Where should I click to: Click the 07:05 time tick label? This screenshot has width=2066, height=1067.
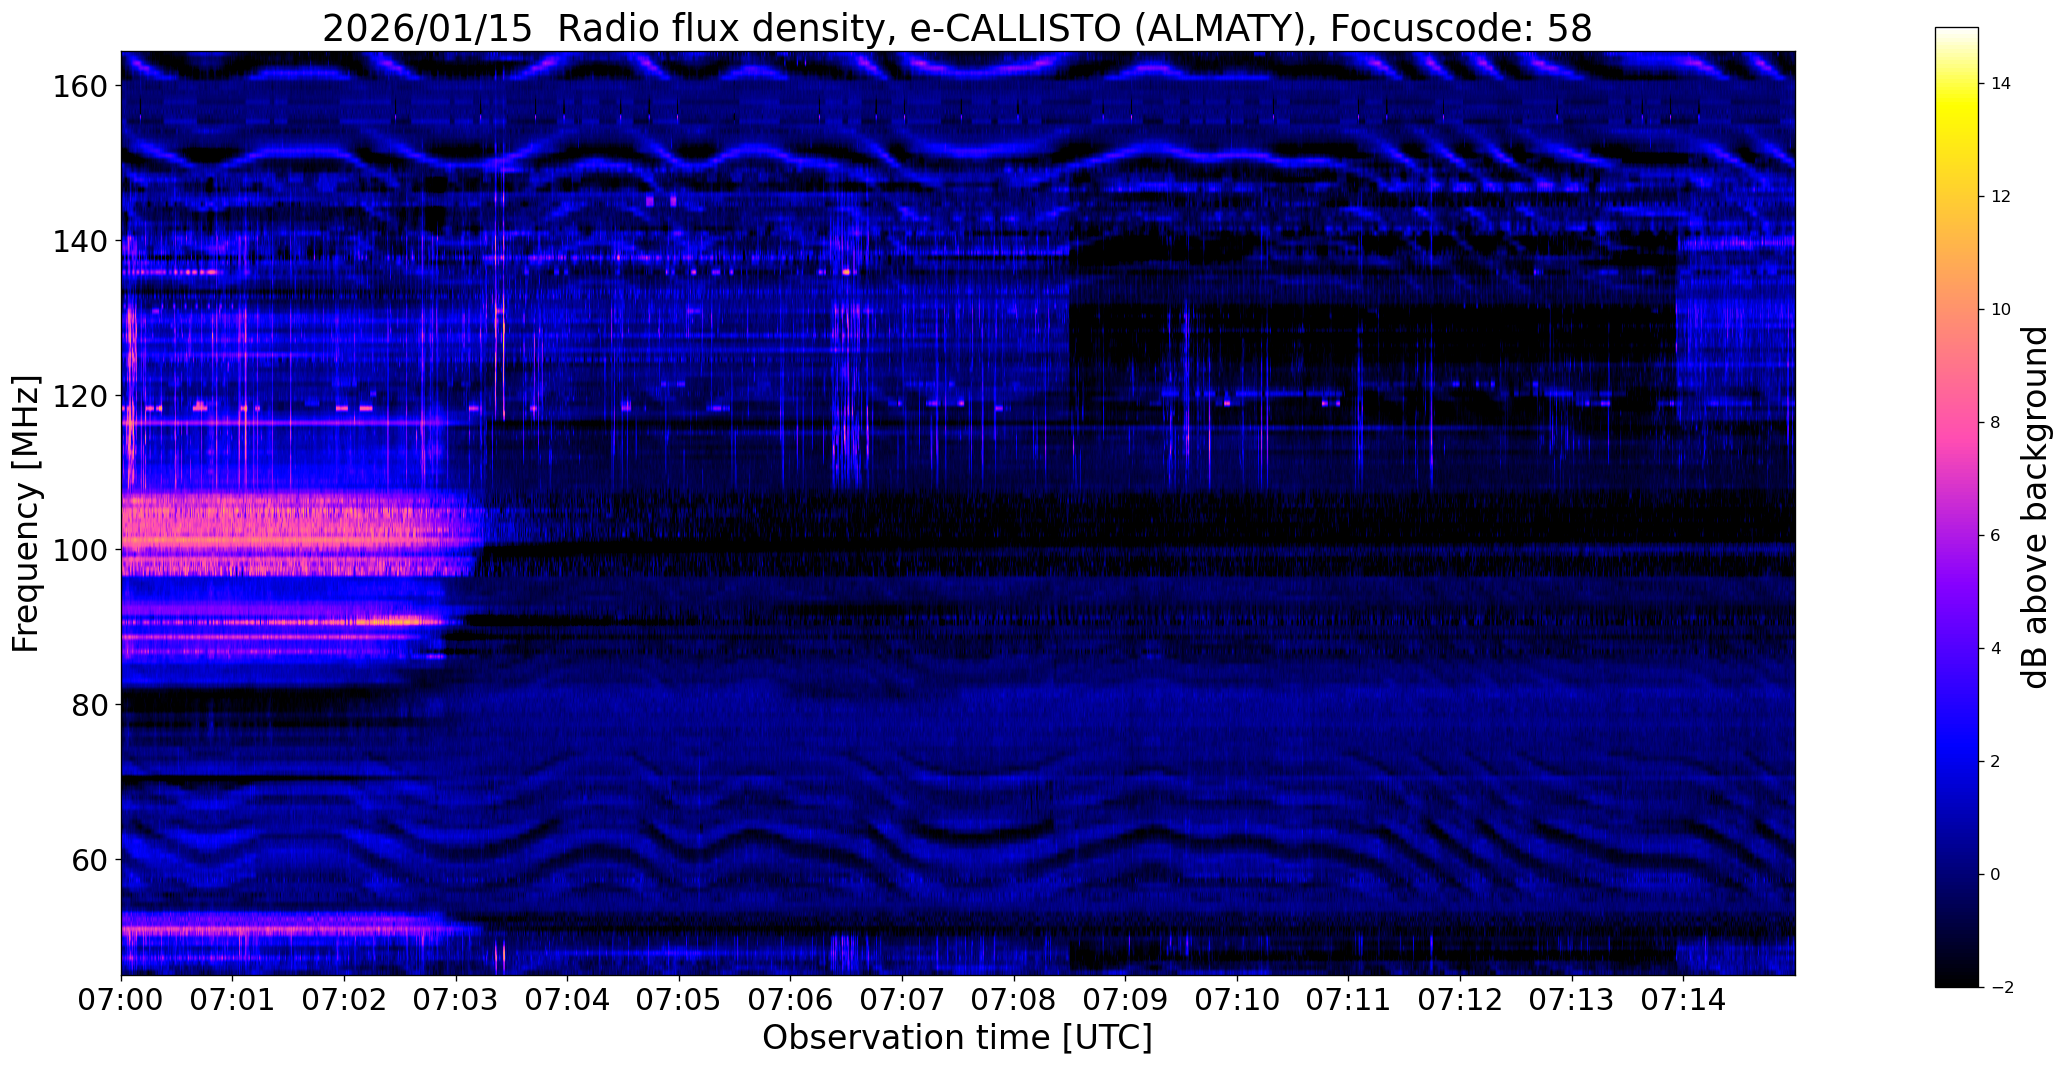point(679,999)
